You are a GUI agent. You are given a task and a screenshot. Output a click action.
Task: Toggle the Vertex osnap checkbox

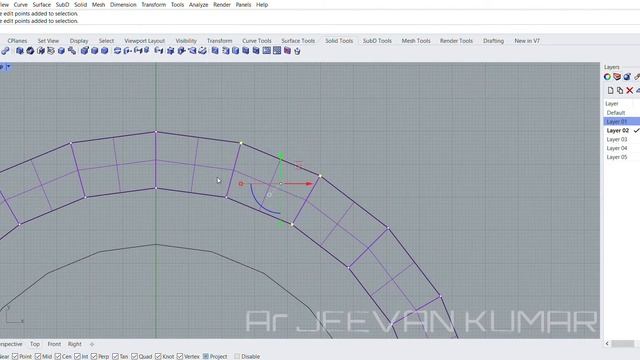[180, 356]
